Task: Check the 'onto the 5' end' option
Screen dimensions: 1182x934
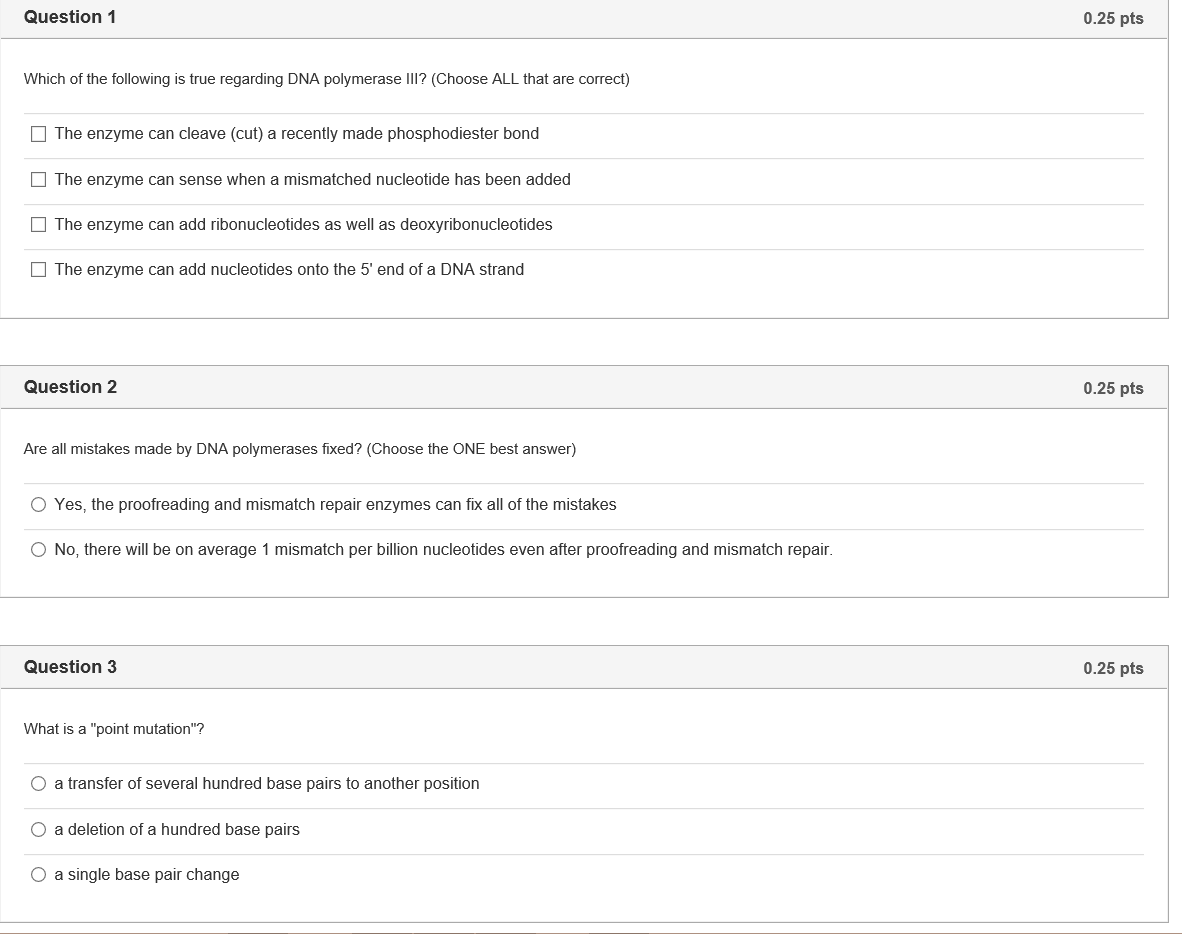Action: 39,270
